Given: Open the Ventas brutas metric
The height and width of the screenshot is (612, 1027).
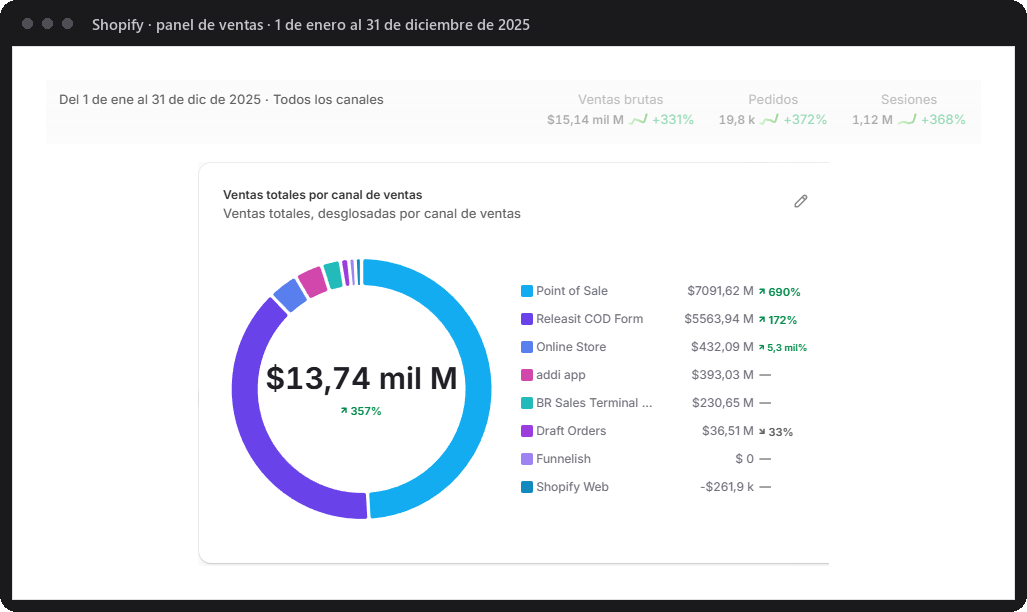Looking at the screenshot, I should pos(620,109).
